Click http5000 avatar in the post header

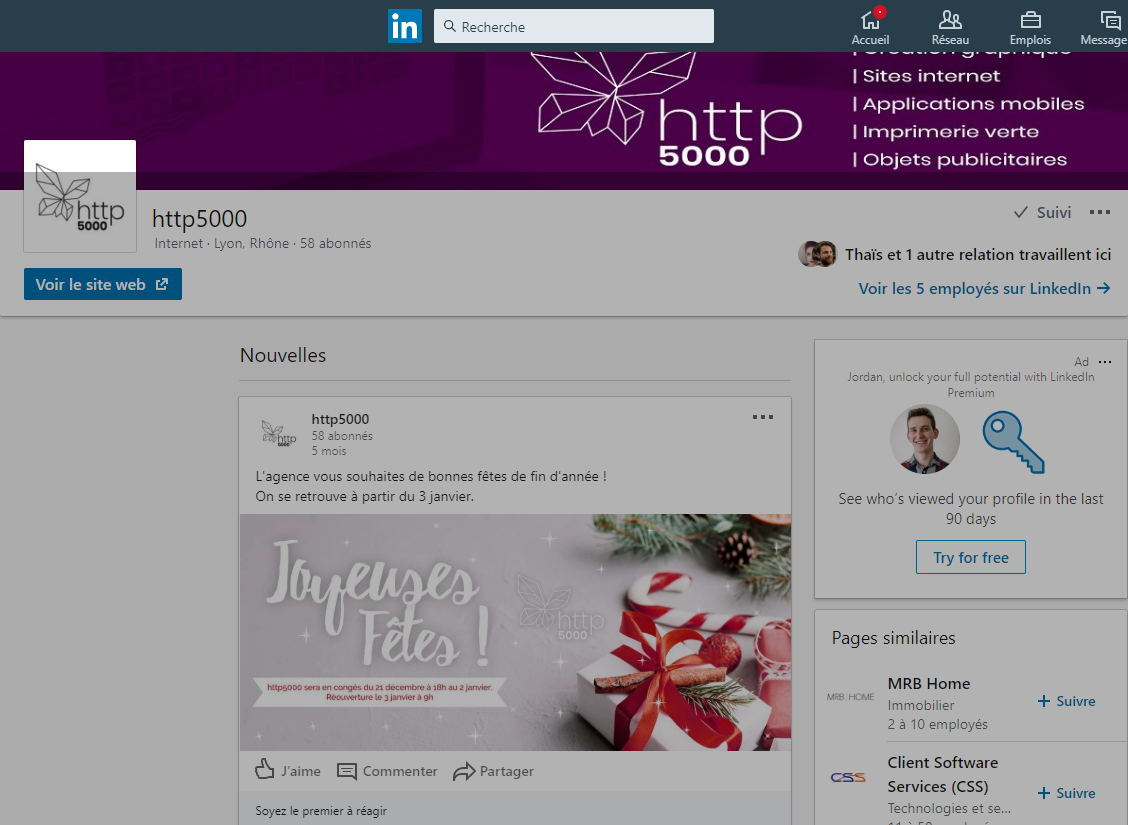click(x=278, y=434)
